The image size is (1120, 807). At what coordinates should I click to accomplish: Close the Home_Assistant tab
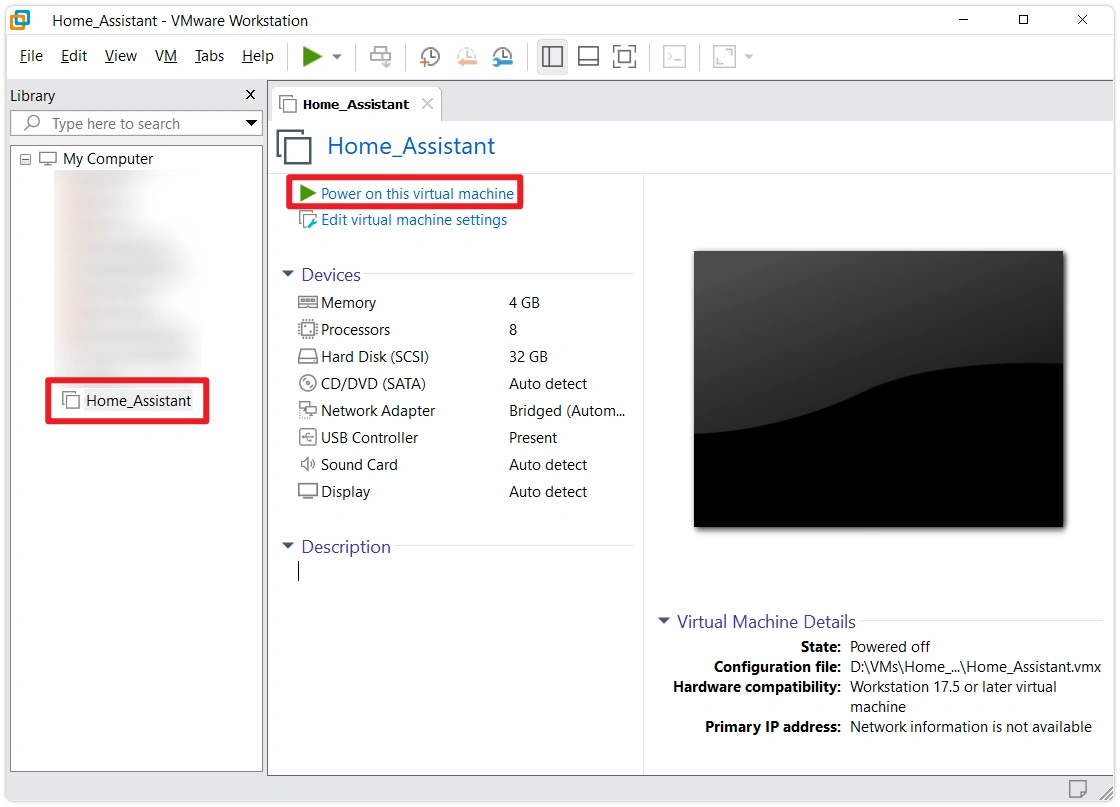(427, 104)
